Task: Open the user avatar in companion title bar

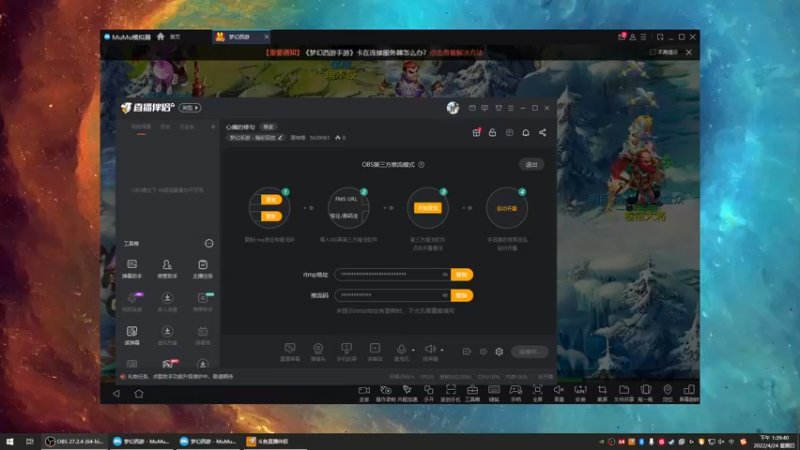Action: coord(453,108)
